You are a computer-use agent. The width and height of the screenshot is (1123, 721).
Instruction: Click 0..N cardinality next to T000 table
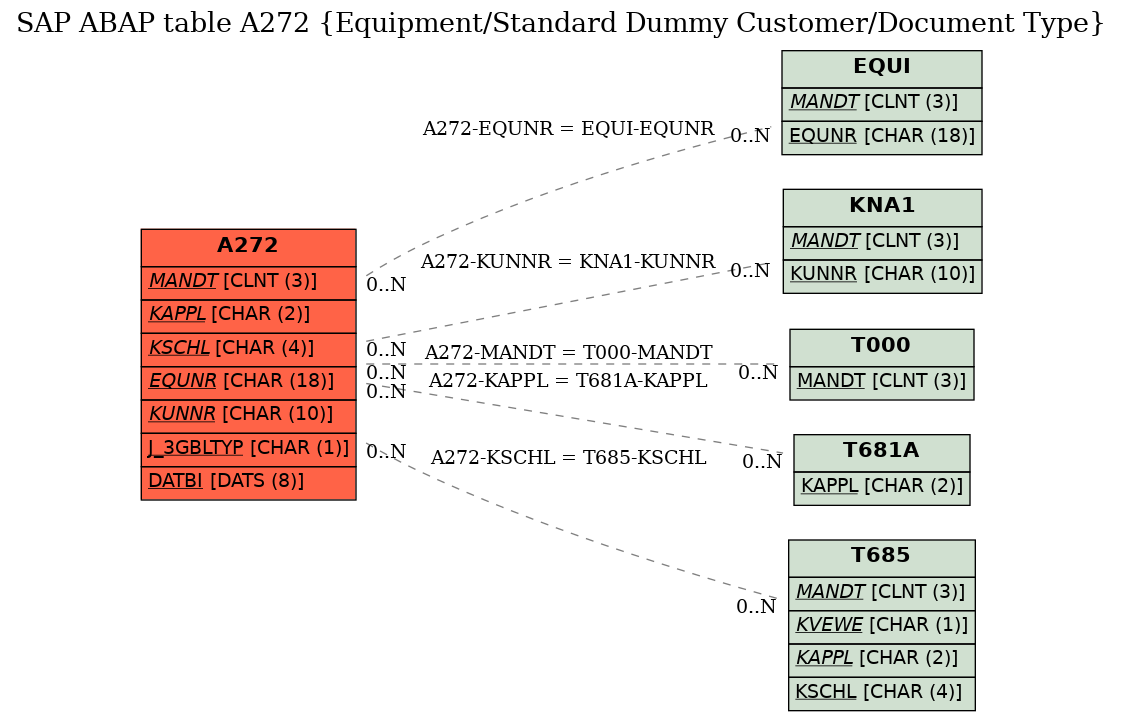758,373
